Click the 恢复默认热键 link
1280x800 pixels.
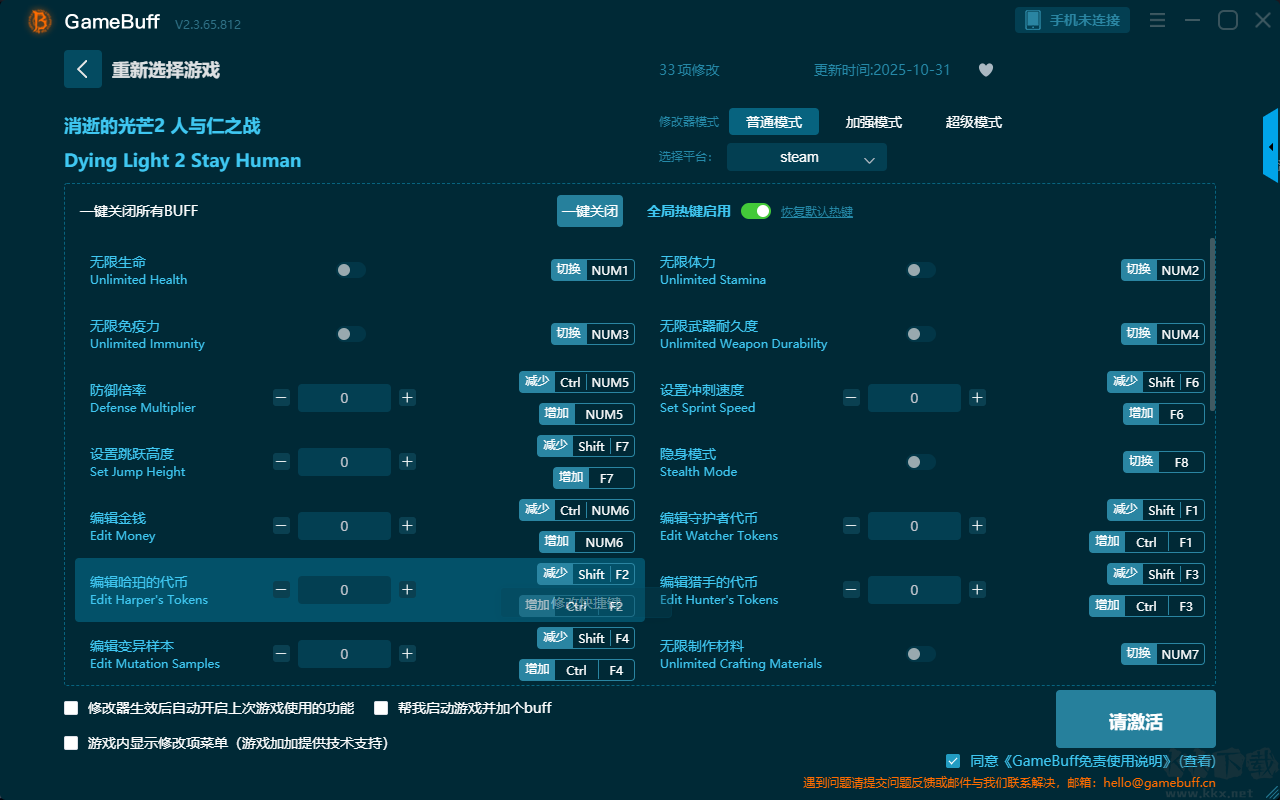[x=817, y=212]
